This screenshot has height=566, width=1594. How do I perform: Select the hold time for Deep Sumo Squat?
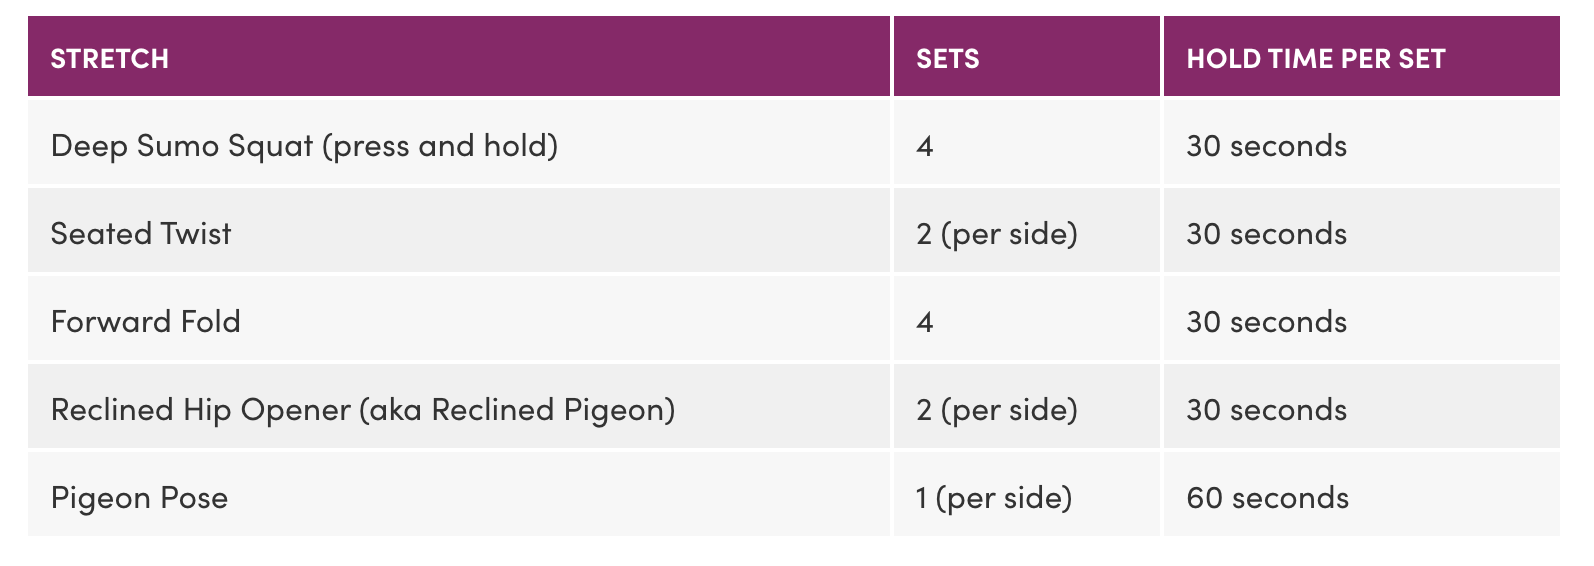pyautogui.click(x=1266, y=147)
